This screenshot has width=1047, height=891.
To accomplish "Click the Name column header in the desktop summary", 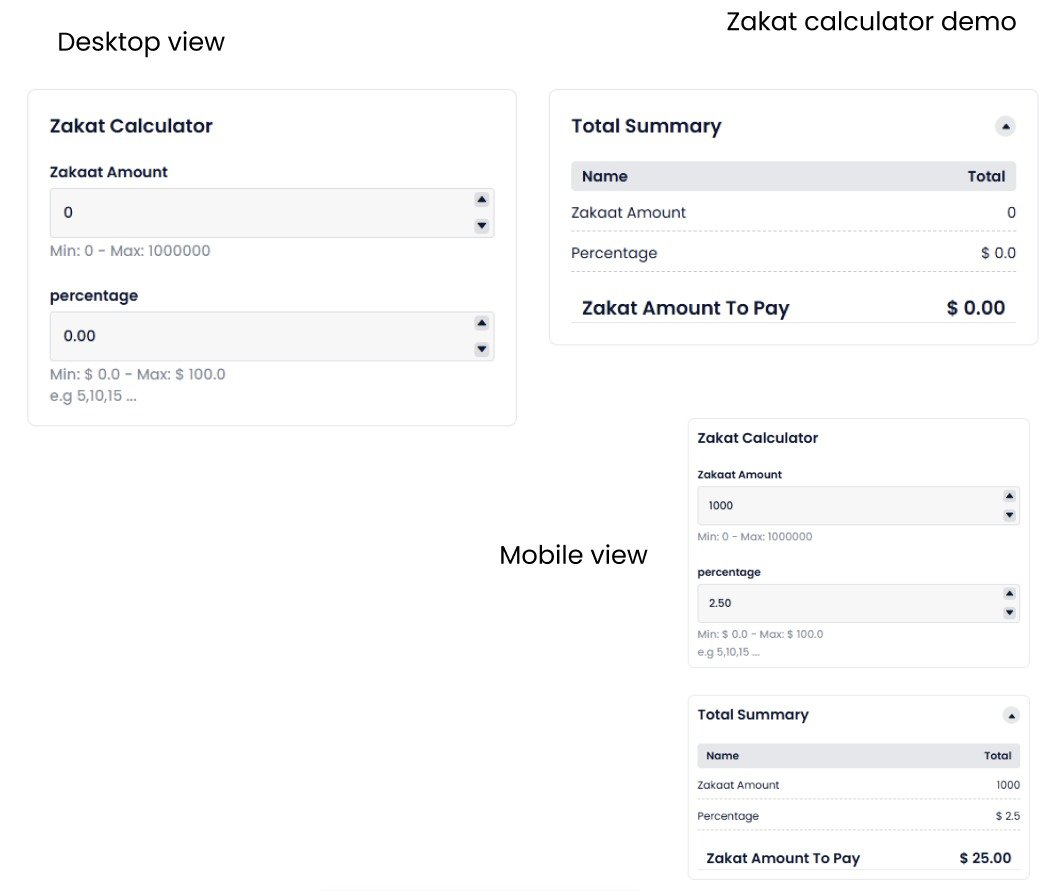I will tap(605, 176).
